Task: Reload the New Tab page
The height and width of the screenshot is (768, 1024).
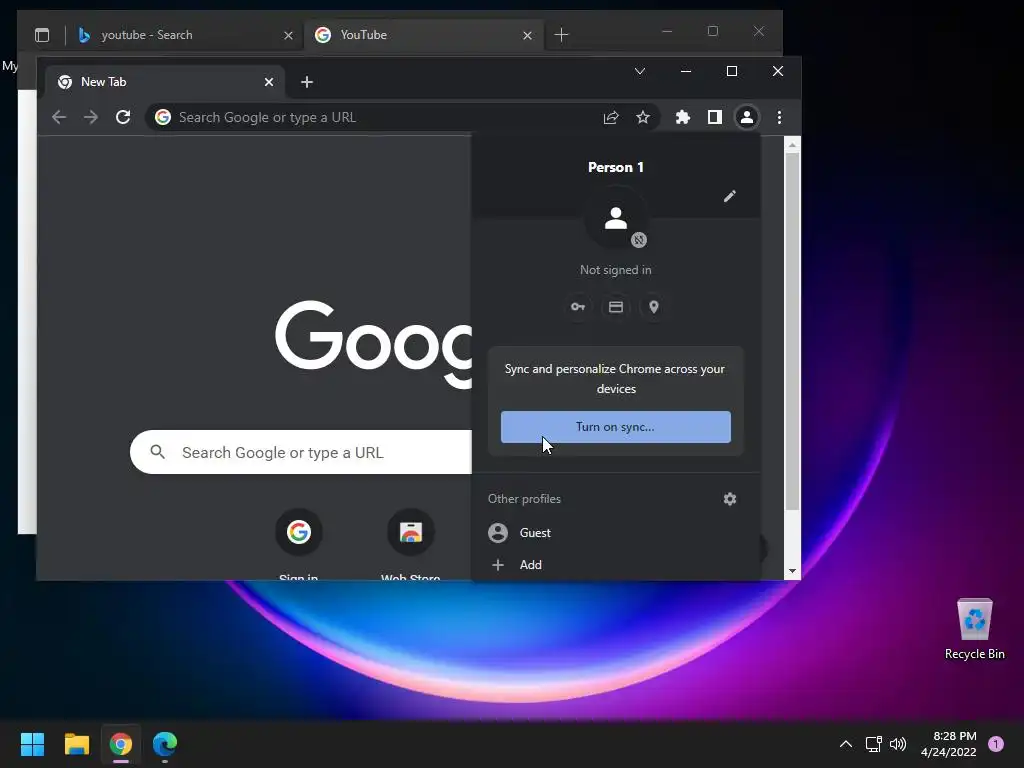Action: (x=123, y=118)
